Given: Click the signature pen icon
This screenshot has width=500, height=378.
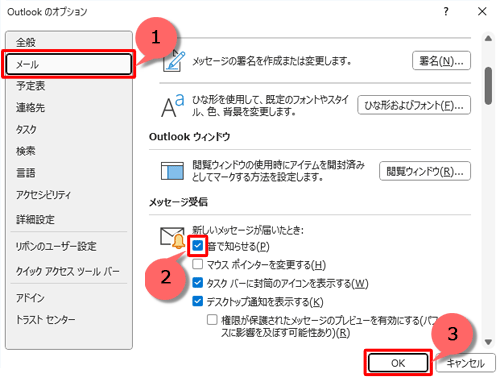Looking at the screenshot, I should pos(174,61).
